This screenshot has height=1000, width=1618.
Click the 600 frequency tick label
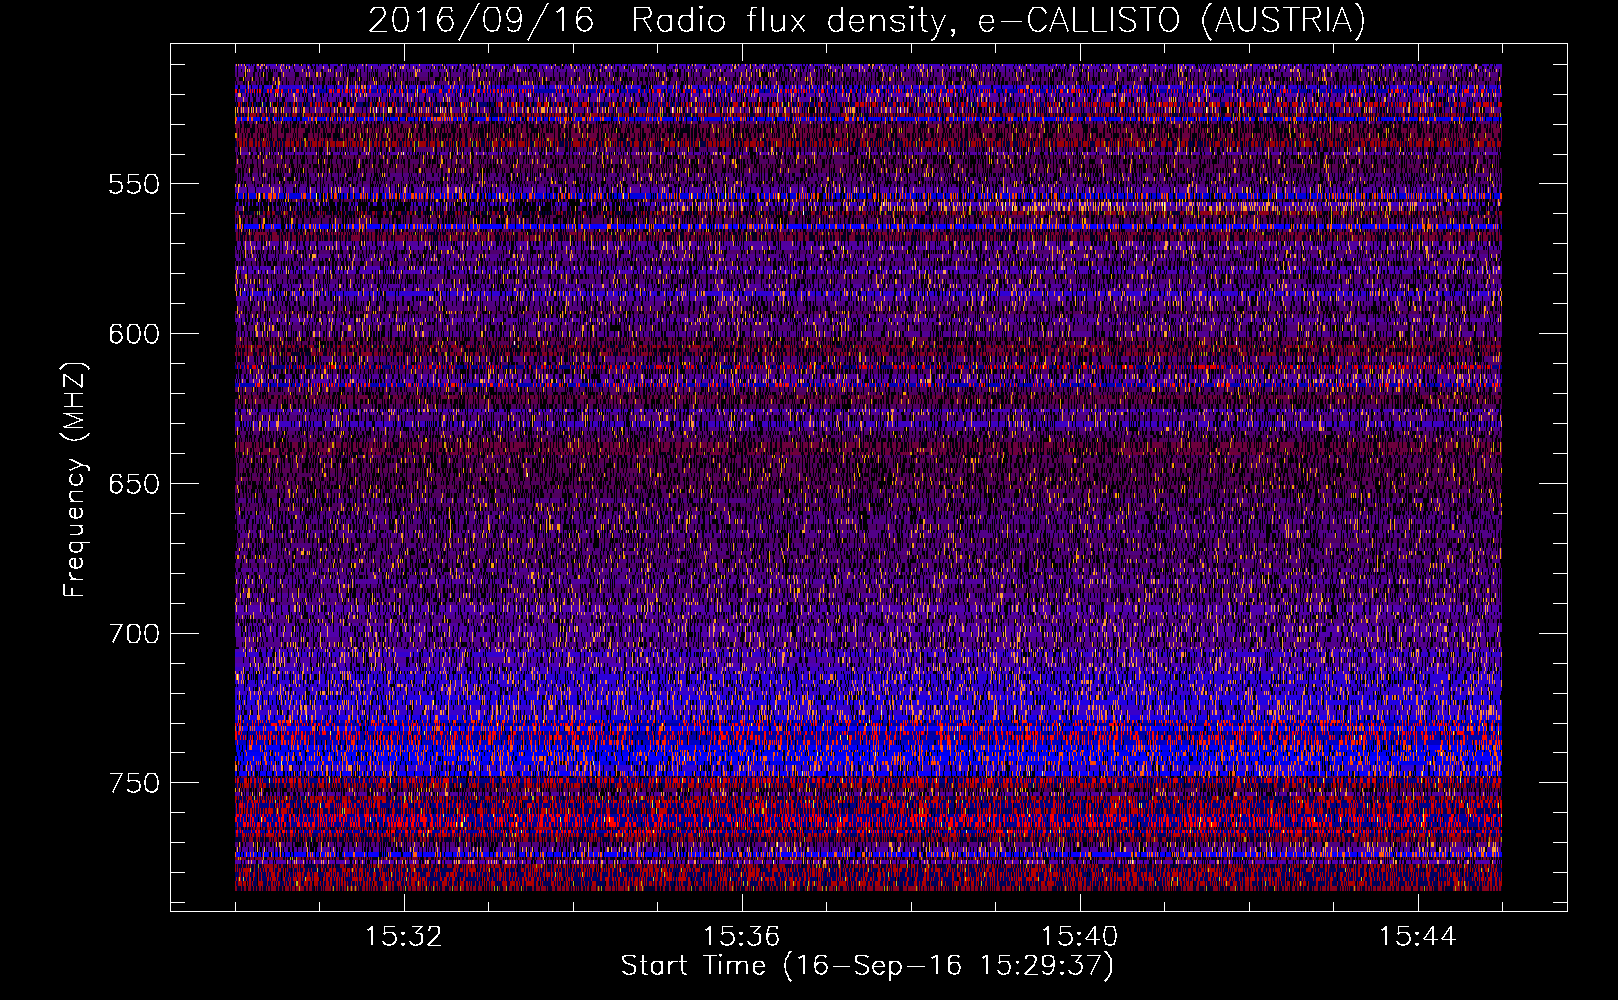[133, 334]
